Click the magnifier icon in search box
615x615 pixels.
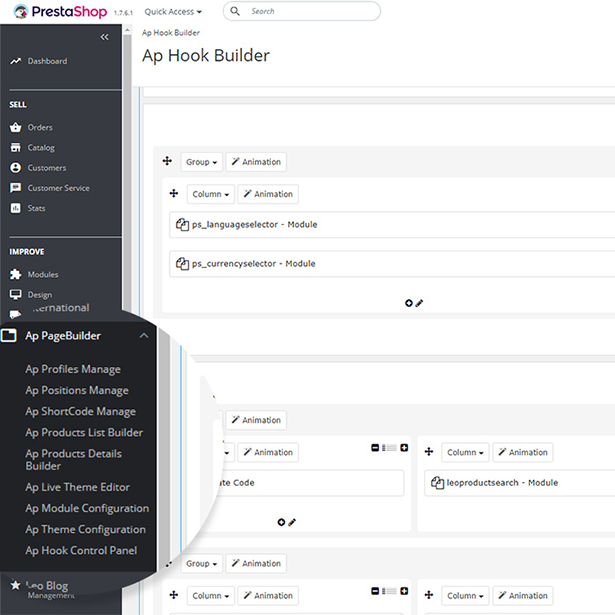(x=235, y=11)
